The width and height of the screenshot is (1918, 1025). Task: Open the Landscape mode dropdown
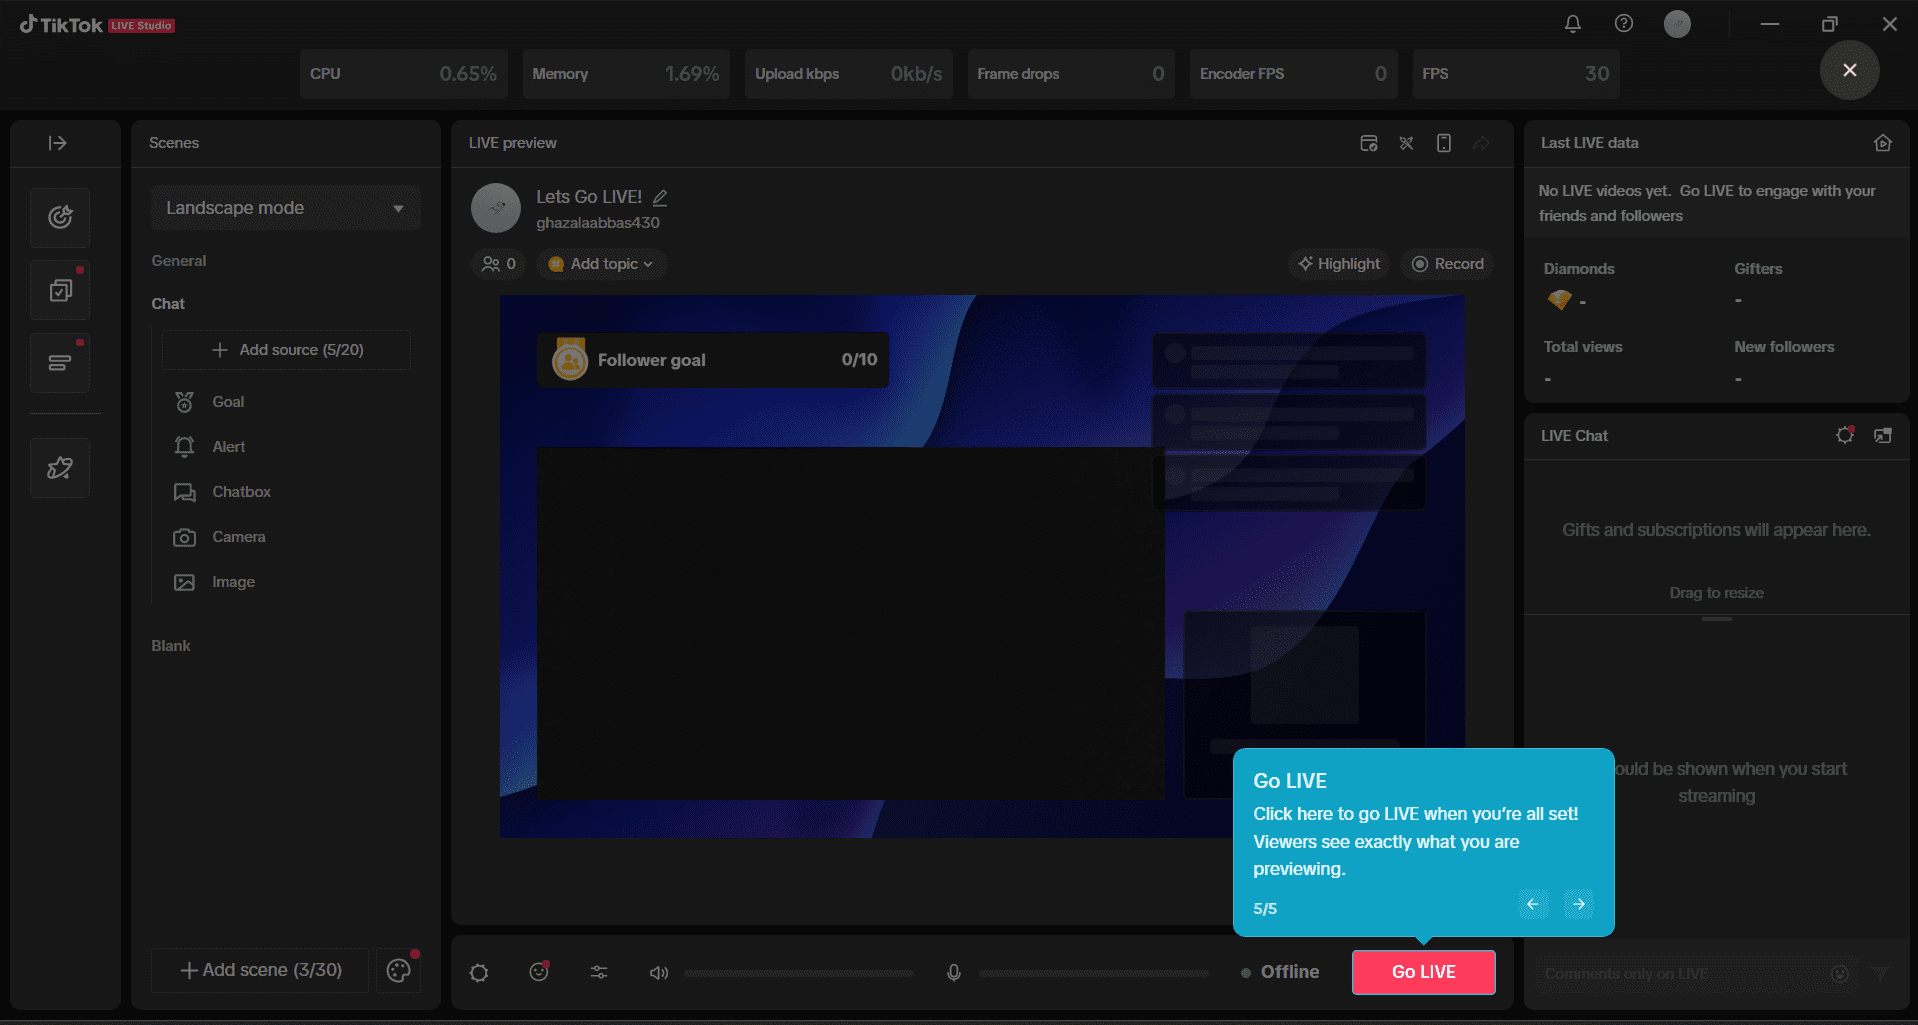285,207
